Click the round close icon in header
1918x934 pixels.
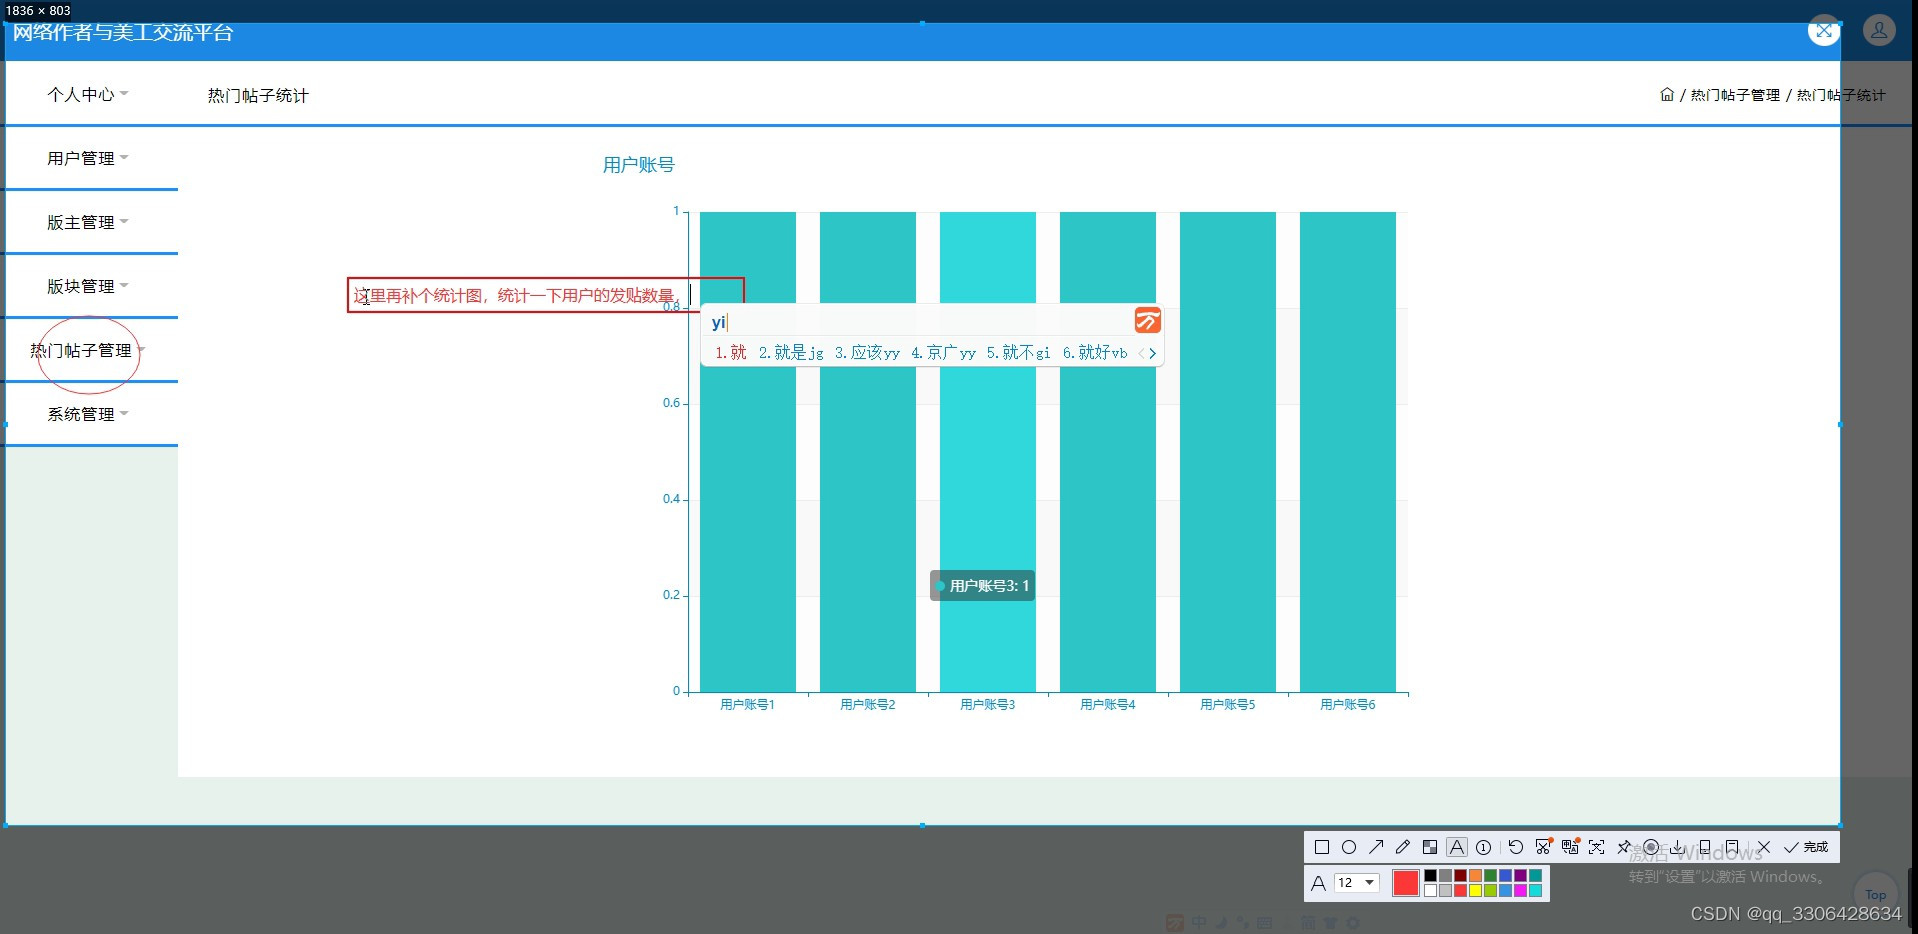tap(1824, 31)
